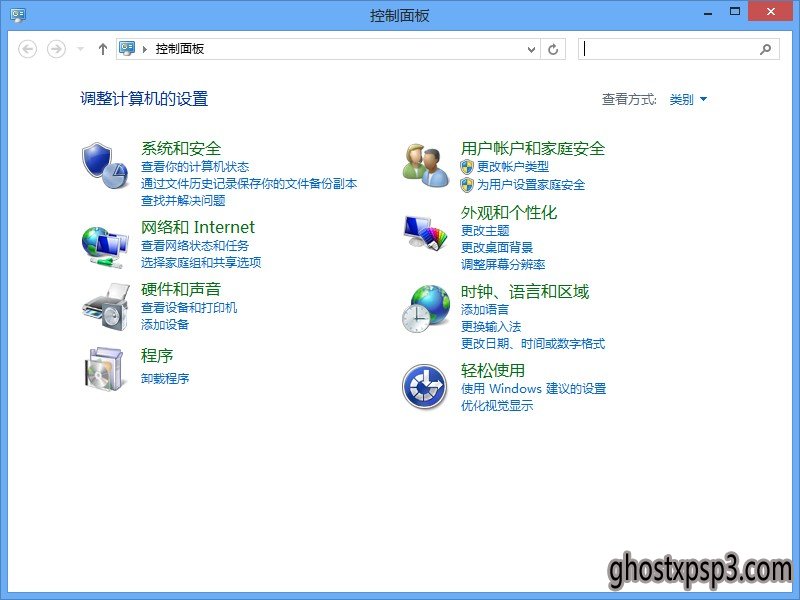Open 查看网络状态和任务
Screen dimensions: 800x600
pos(195,245)
